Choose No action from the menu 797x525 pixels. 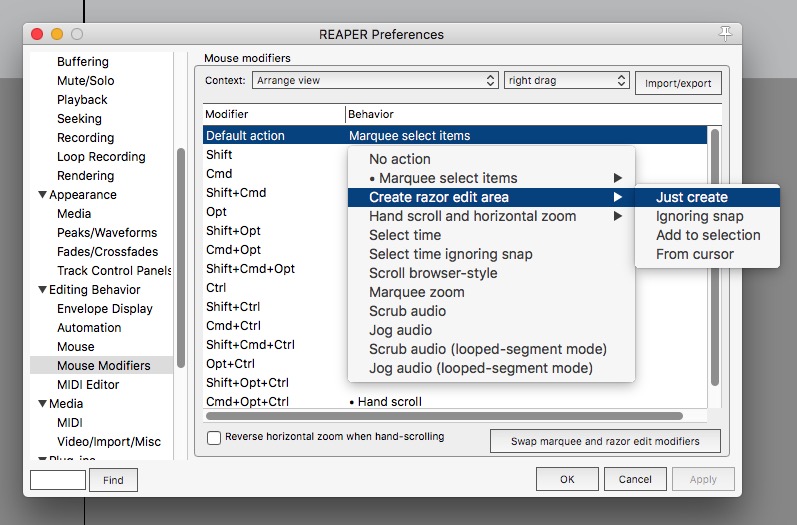point(491,159)
